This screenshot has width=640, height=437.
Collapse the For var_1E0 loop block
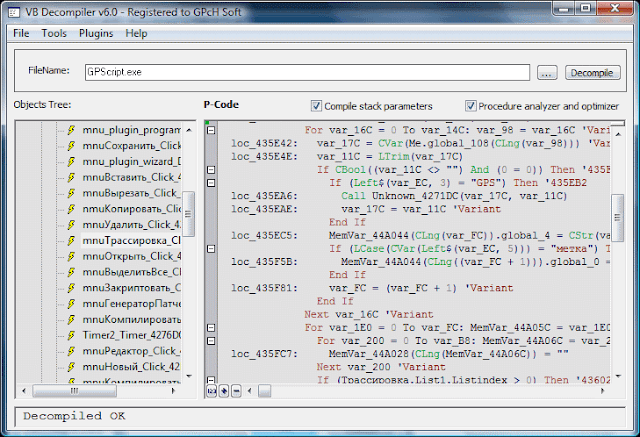(211, 328)
